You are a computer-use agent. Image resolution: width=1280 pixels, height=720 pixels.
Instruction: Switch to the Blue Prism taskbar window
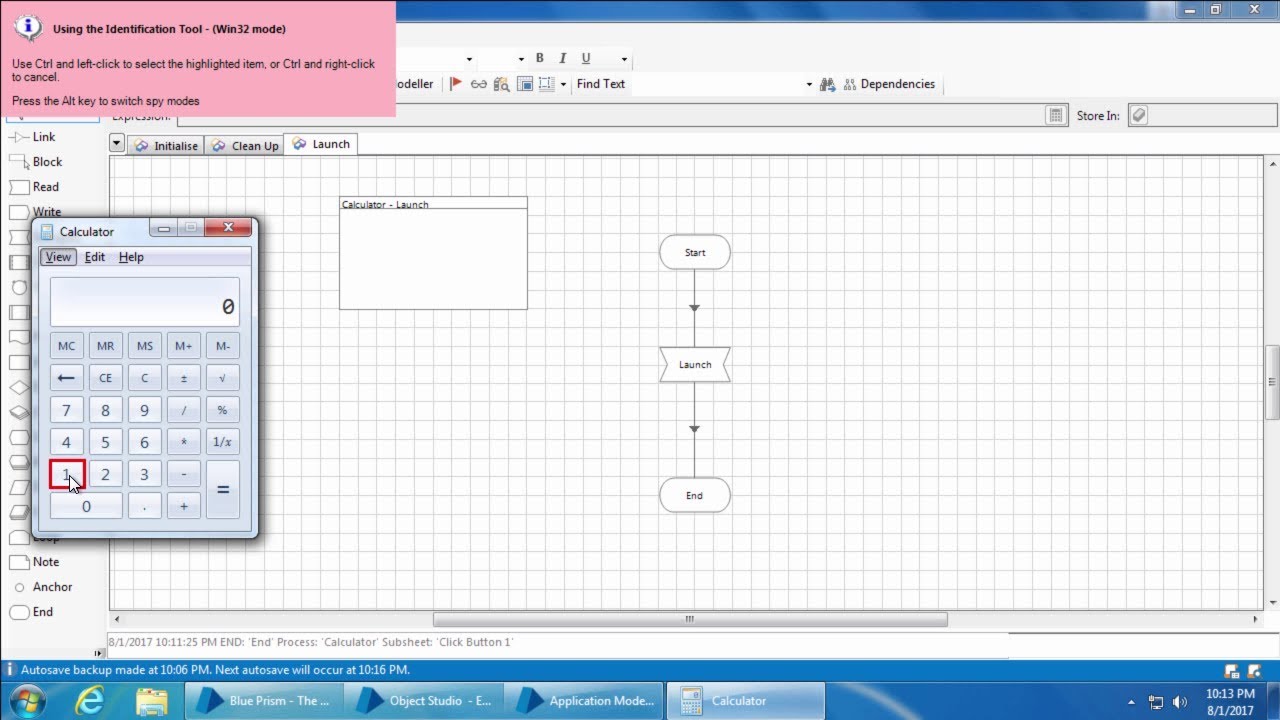pos(264,701)
